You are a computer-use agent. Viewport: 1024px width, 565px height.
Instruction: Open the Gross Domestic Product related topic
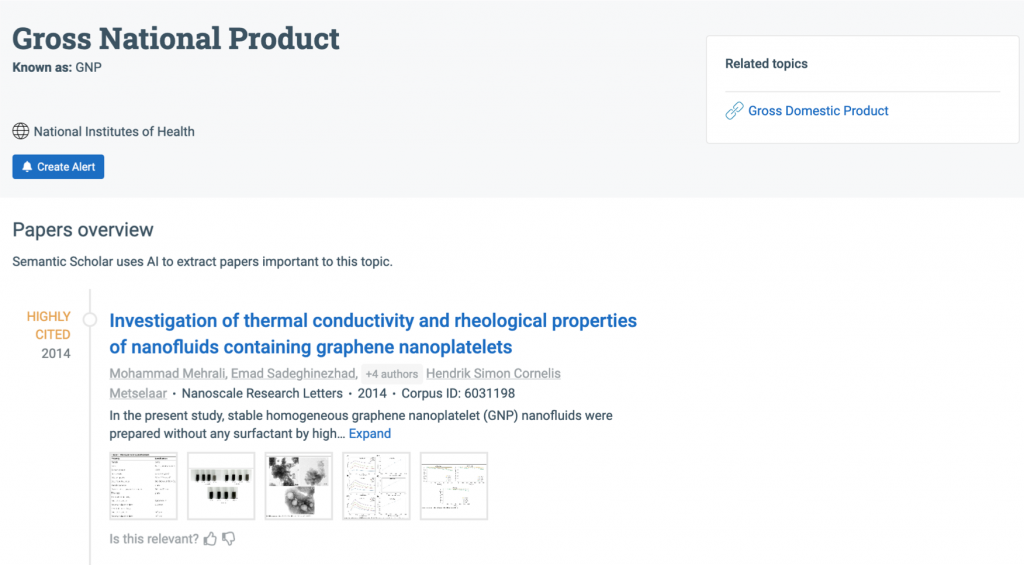(818, 111)
